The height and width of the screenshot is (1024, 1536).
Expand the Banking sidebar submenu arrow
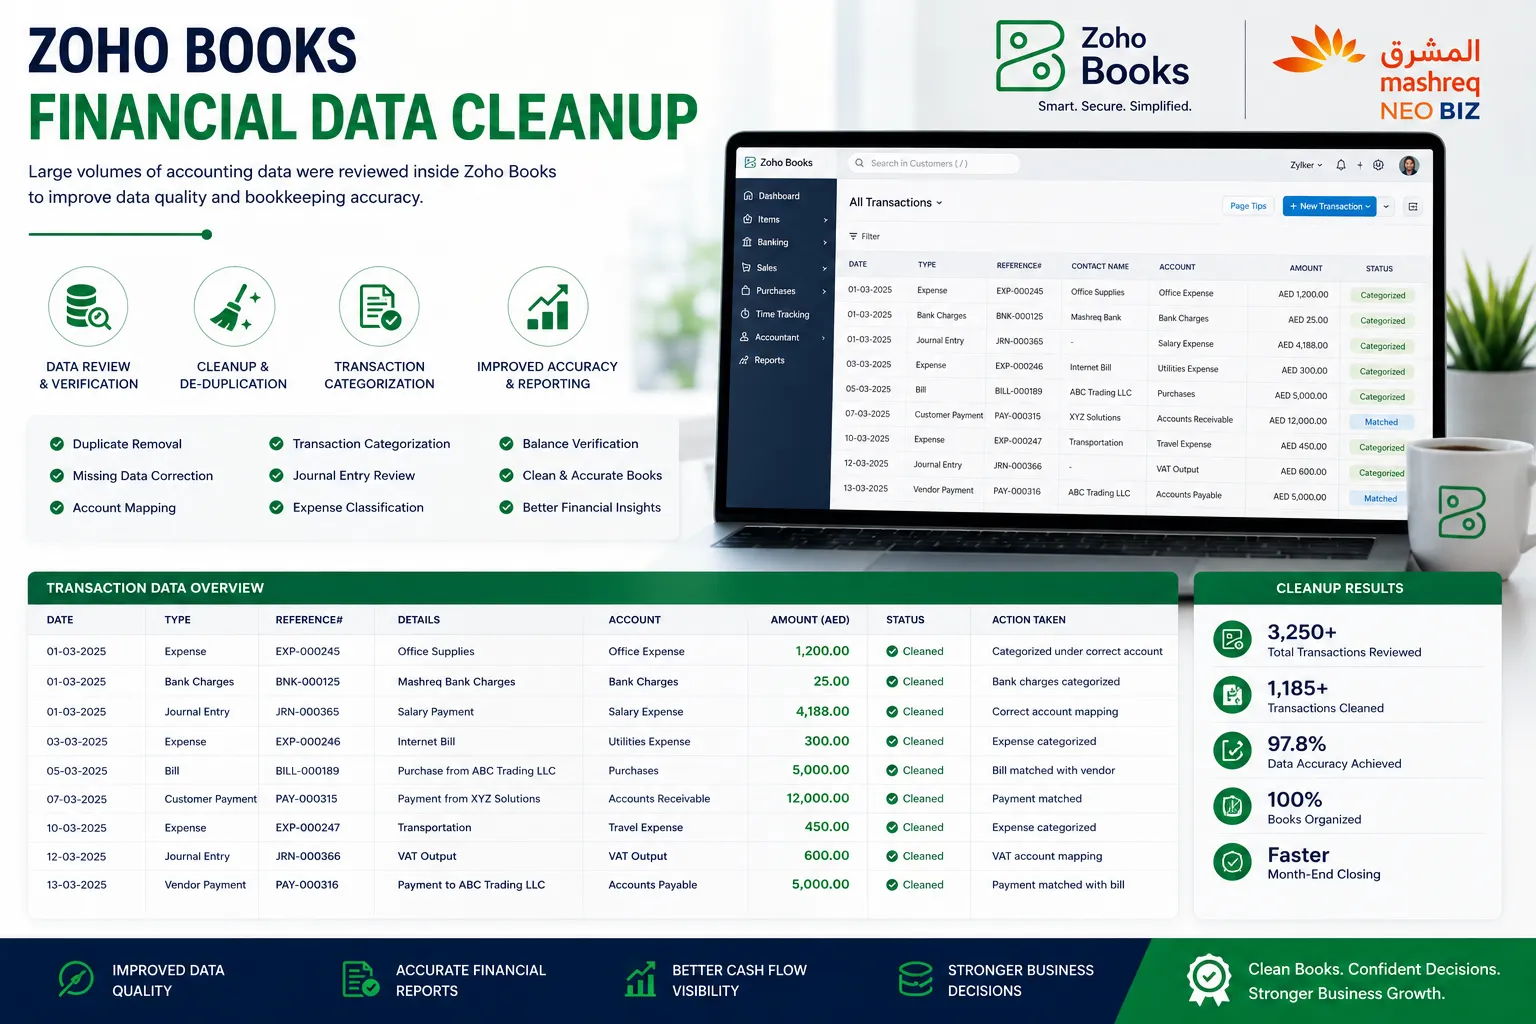(825, 243)
